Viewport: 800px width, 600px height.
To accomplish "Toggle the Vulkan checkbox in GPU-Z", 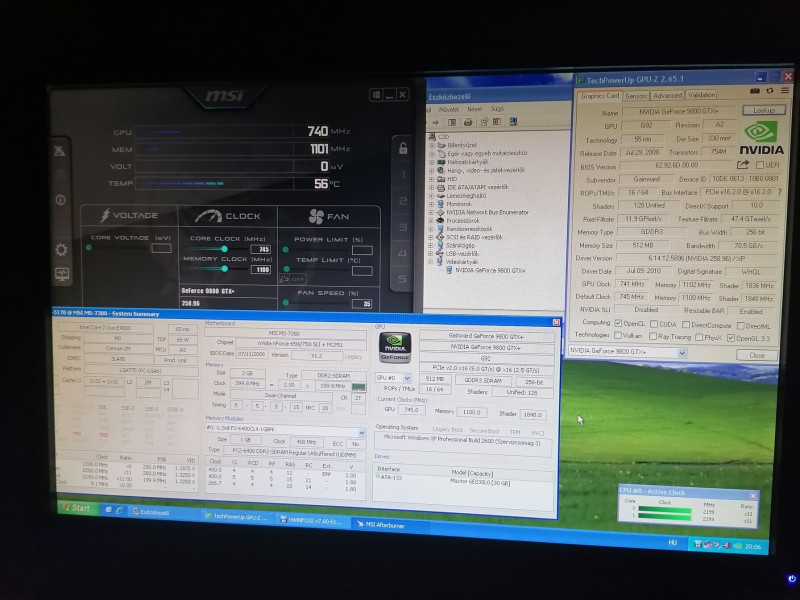I will [618, 335].
